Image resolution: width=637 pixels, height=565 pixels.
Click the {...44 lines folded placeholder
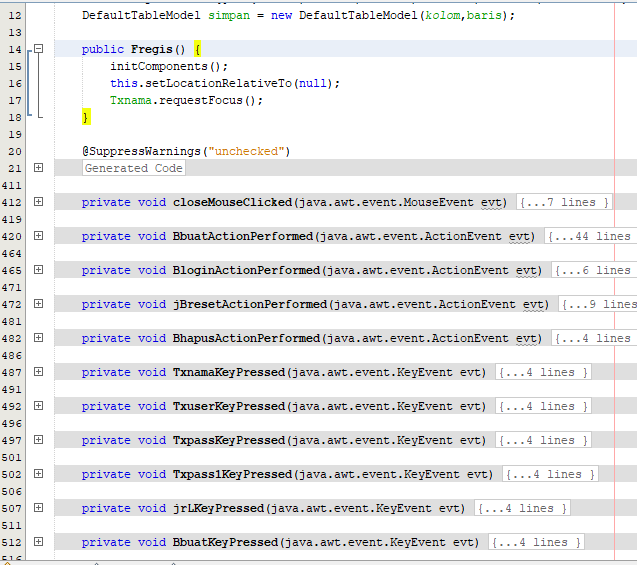pyautogui.click(x=591, y=236)
